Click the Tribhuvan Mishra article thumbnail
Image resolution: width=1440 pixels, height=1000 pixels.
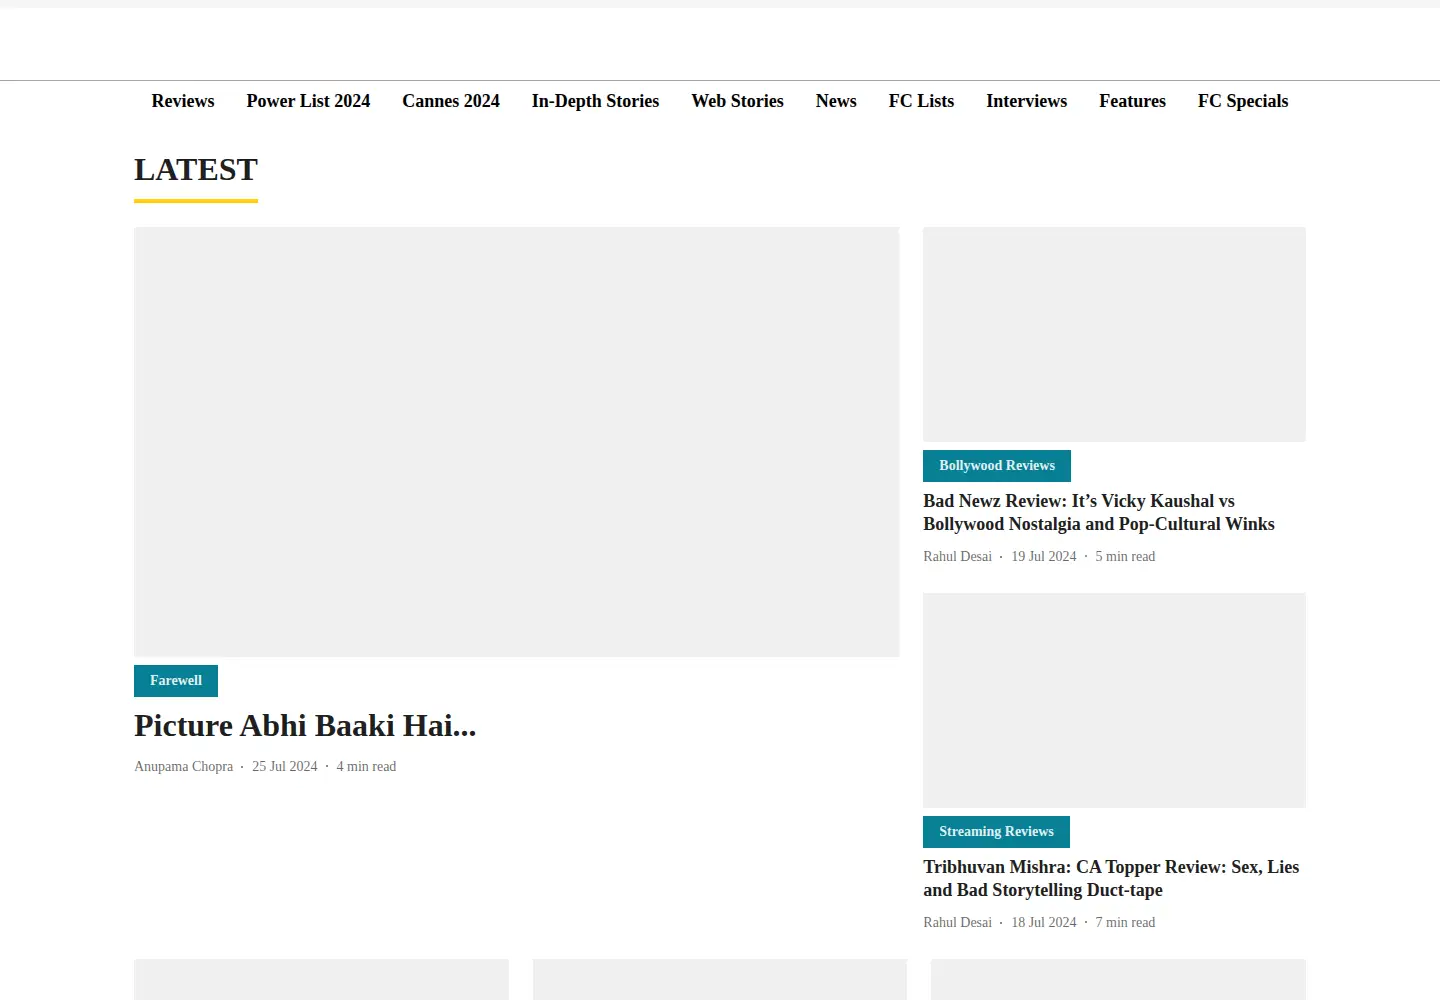click(1114, 700)
